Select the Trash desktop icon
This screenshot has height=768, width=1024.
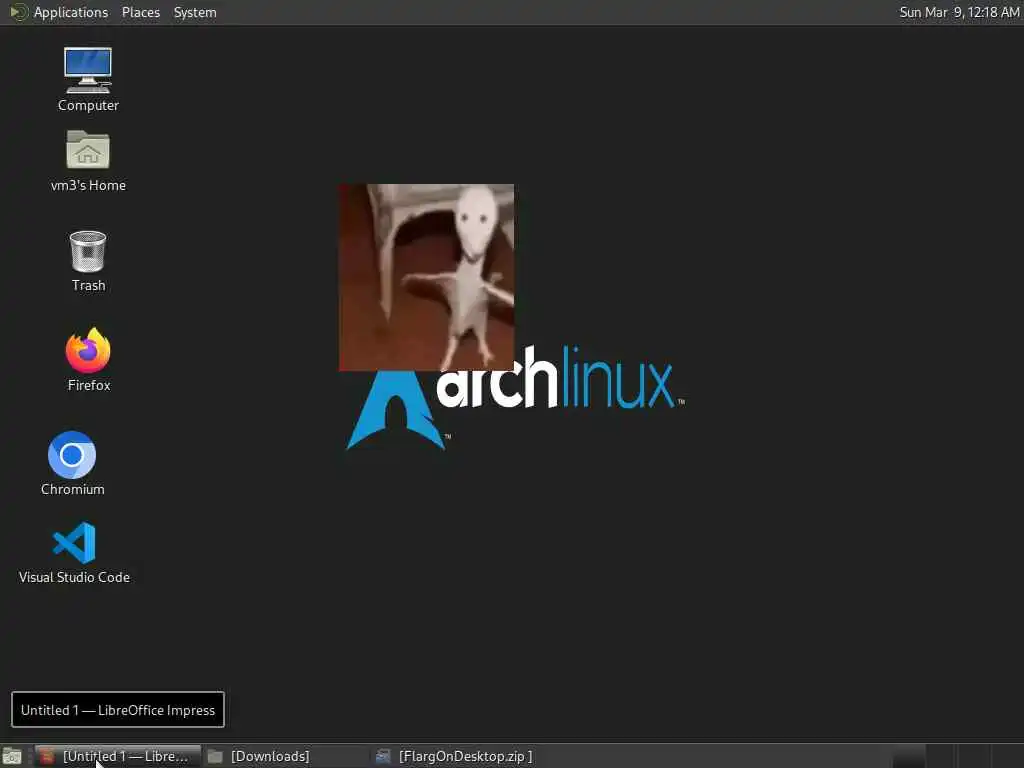point(88,261)
